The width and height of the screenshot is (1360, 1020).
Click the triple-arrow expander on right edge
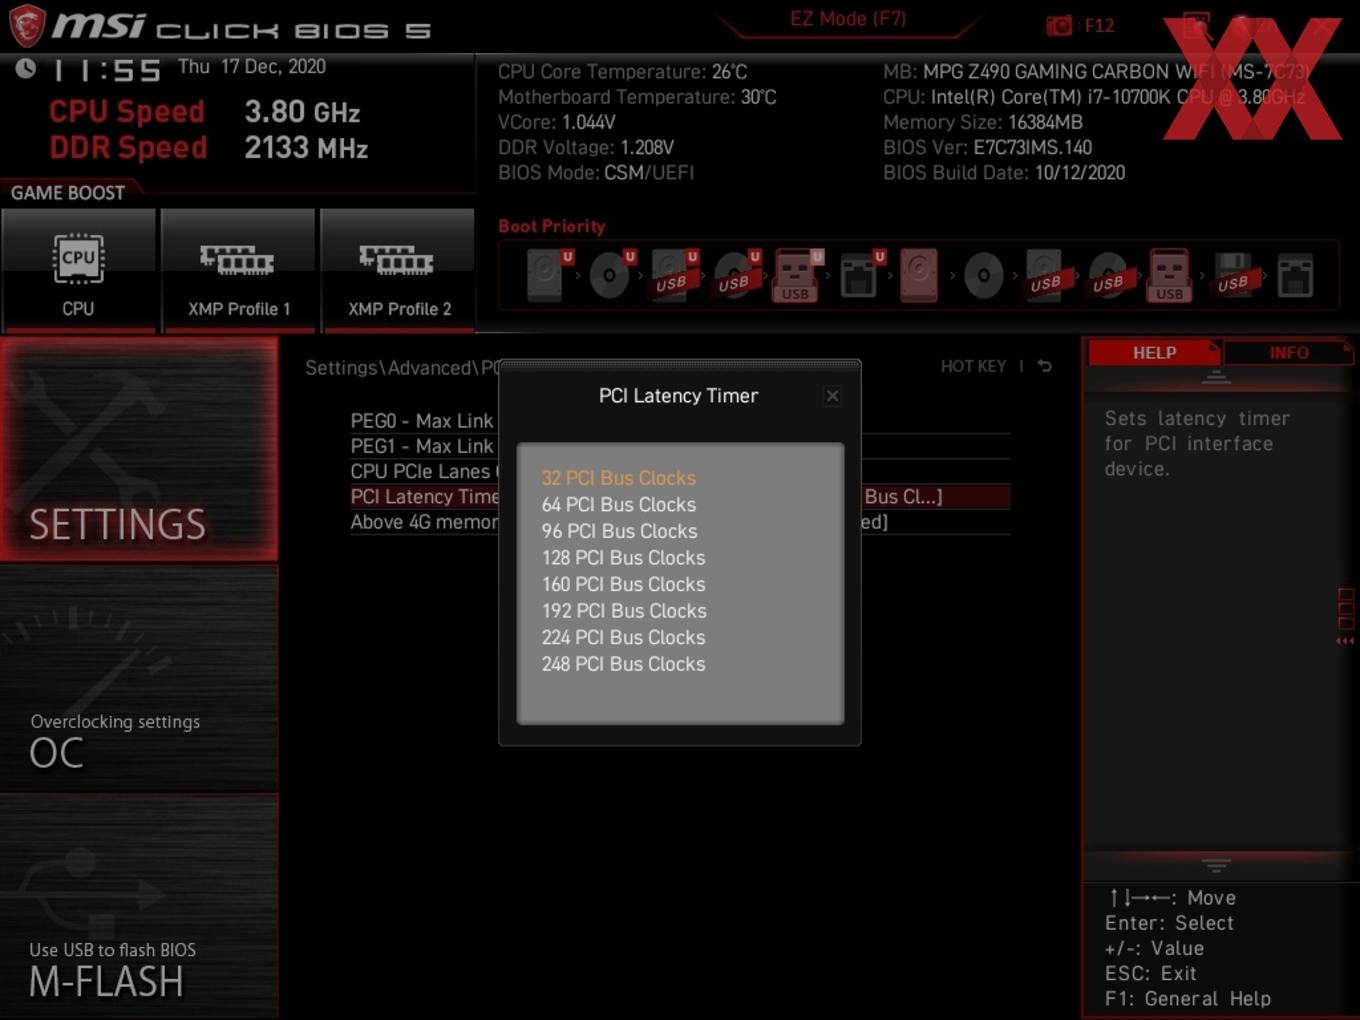tap(1345, 641)
